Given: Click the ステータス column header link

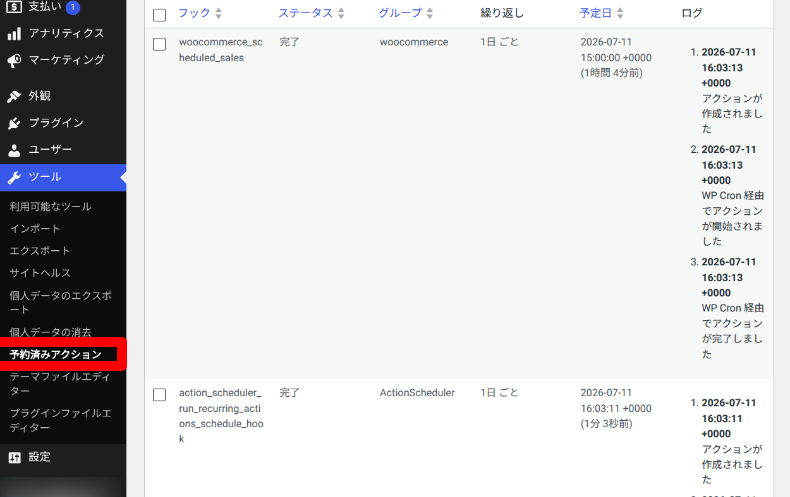Looking at the screenshot, I should coord(306,13).
